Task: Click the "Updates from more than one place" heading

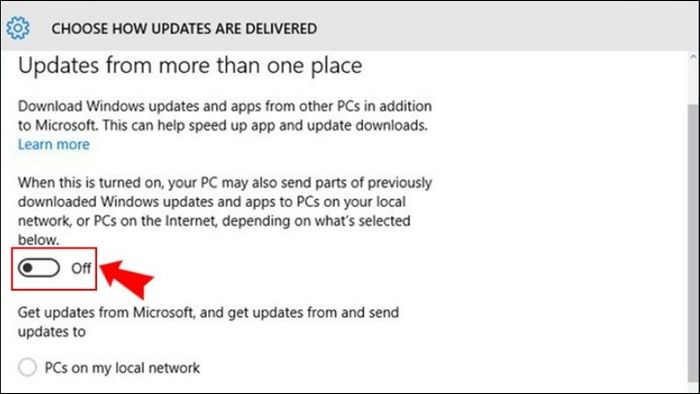Action: click(x=190, y=66)
